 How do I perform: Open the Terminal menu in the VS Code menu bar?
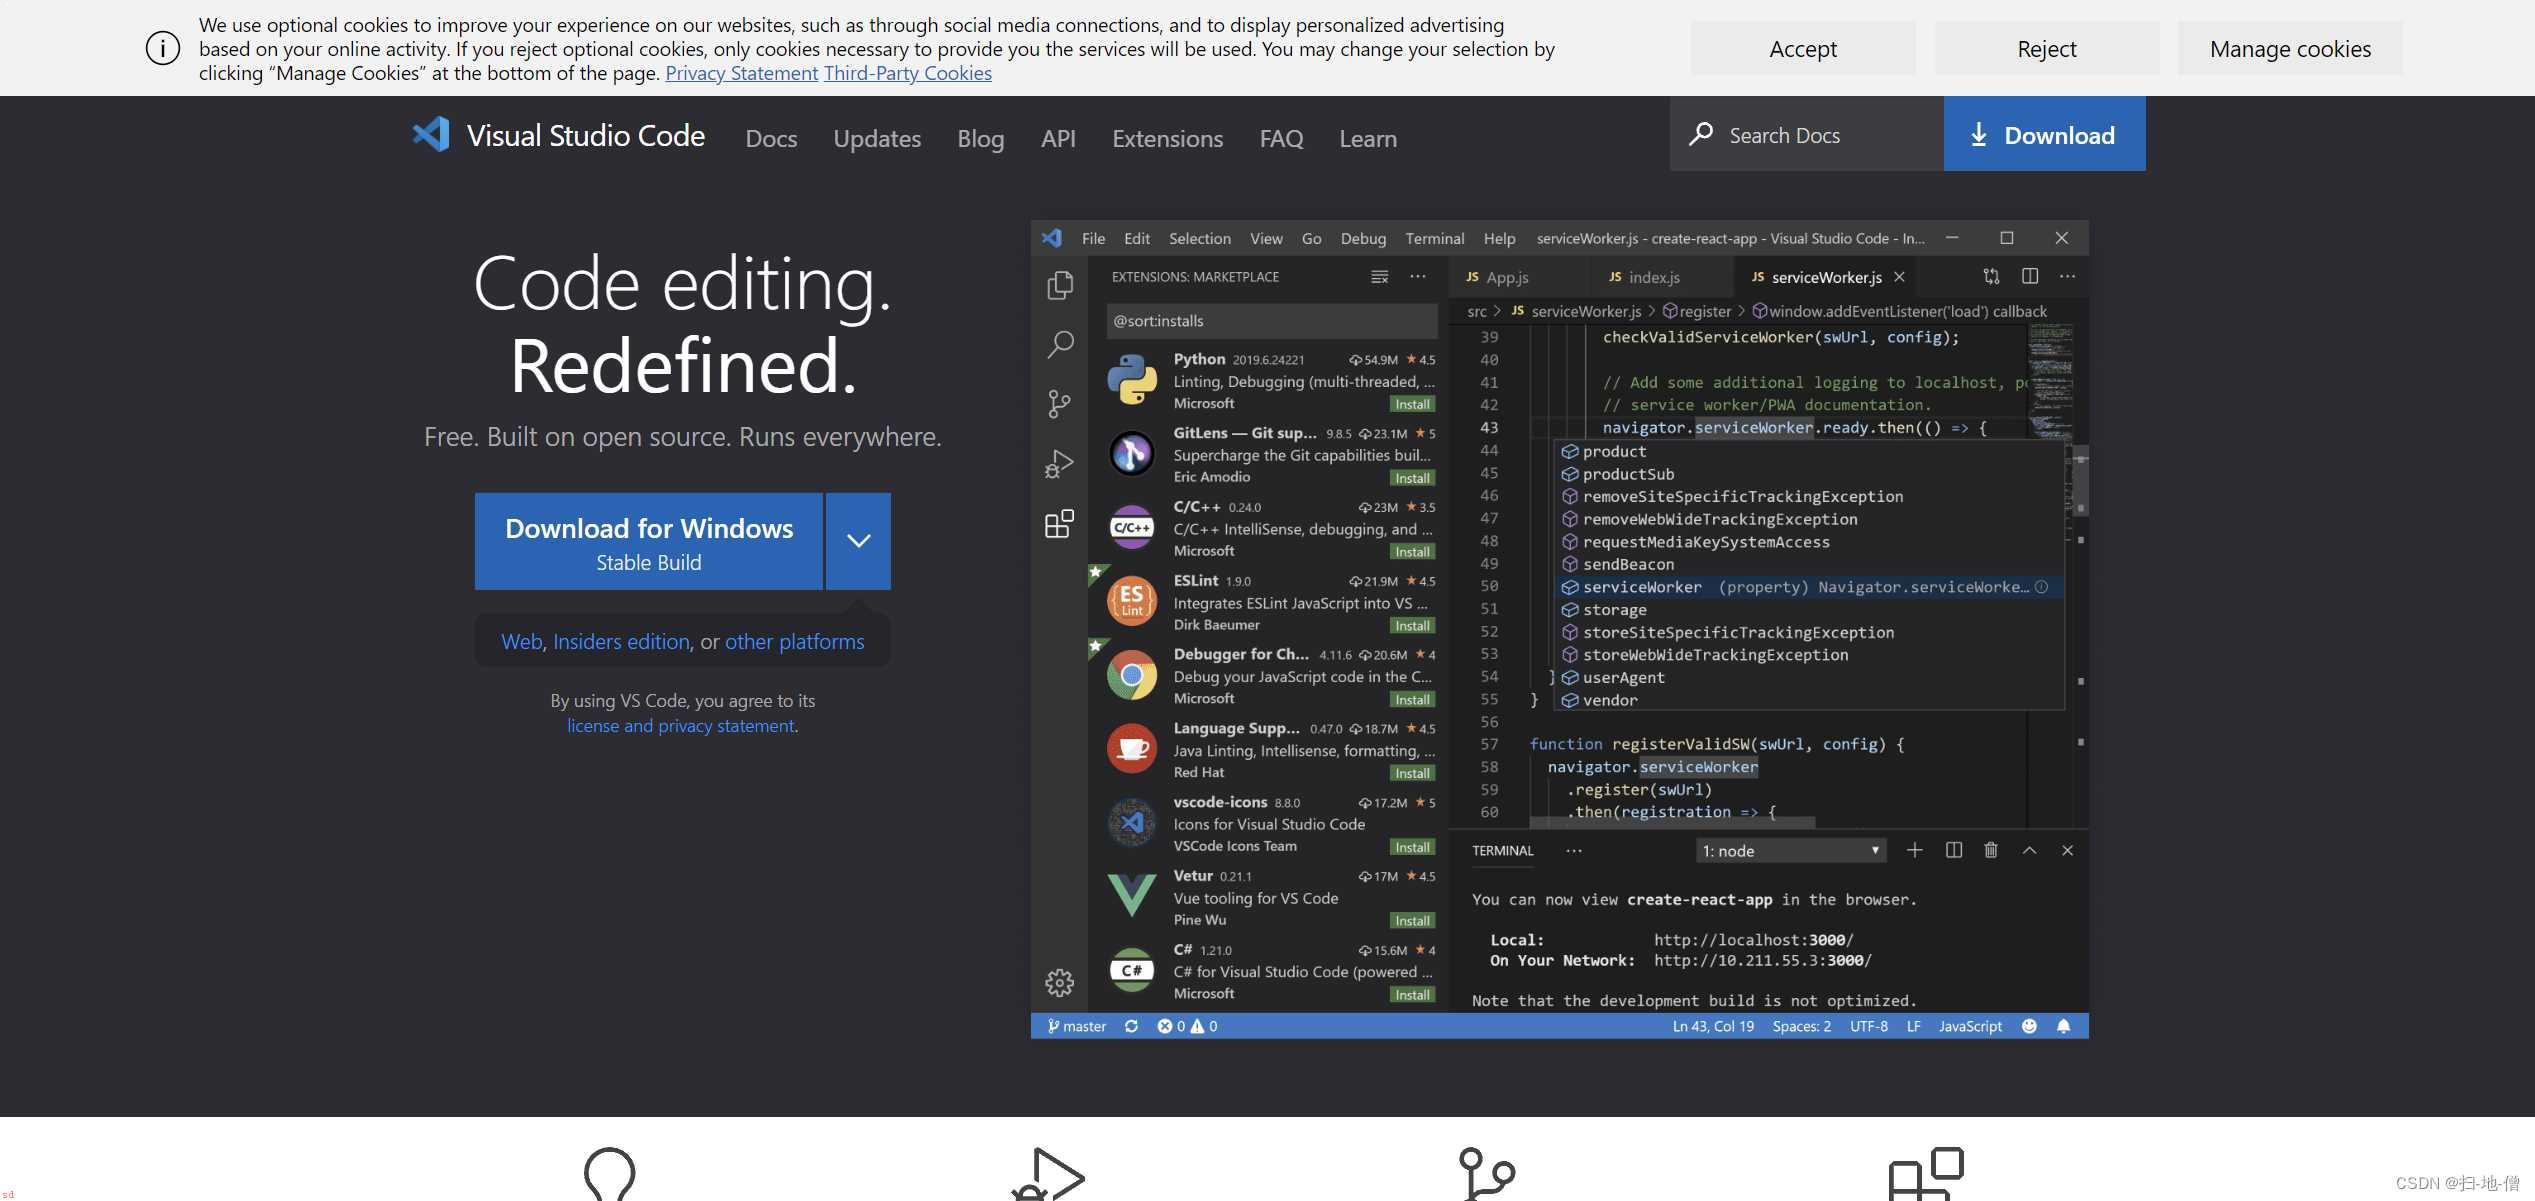coord(1434,238)
